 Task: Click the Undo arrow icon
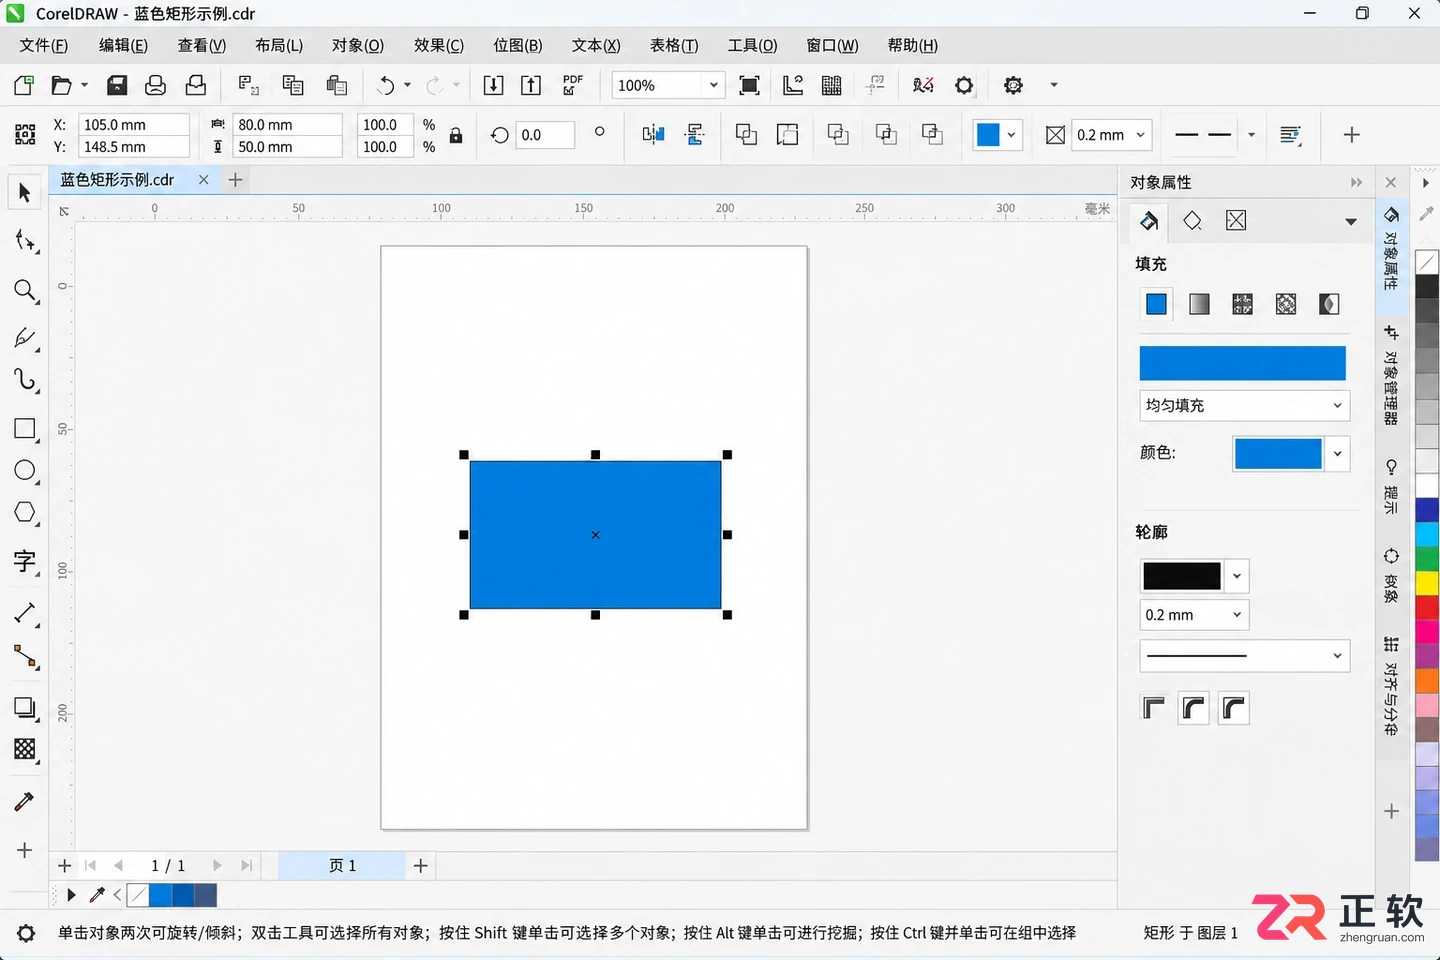[385, 85]
